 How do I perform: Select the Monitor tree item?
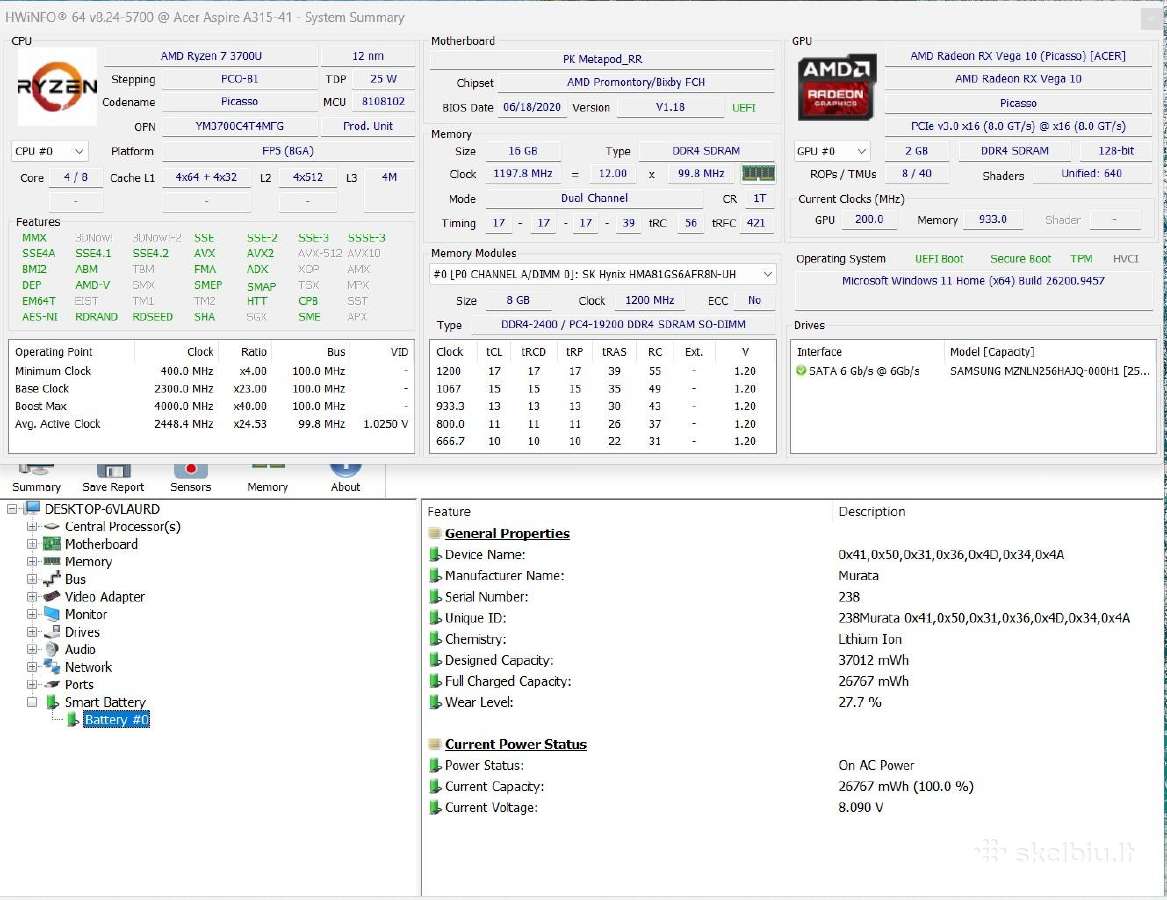click(x=86, y=614)
